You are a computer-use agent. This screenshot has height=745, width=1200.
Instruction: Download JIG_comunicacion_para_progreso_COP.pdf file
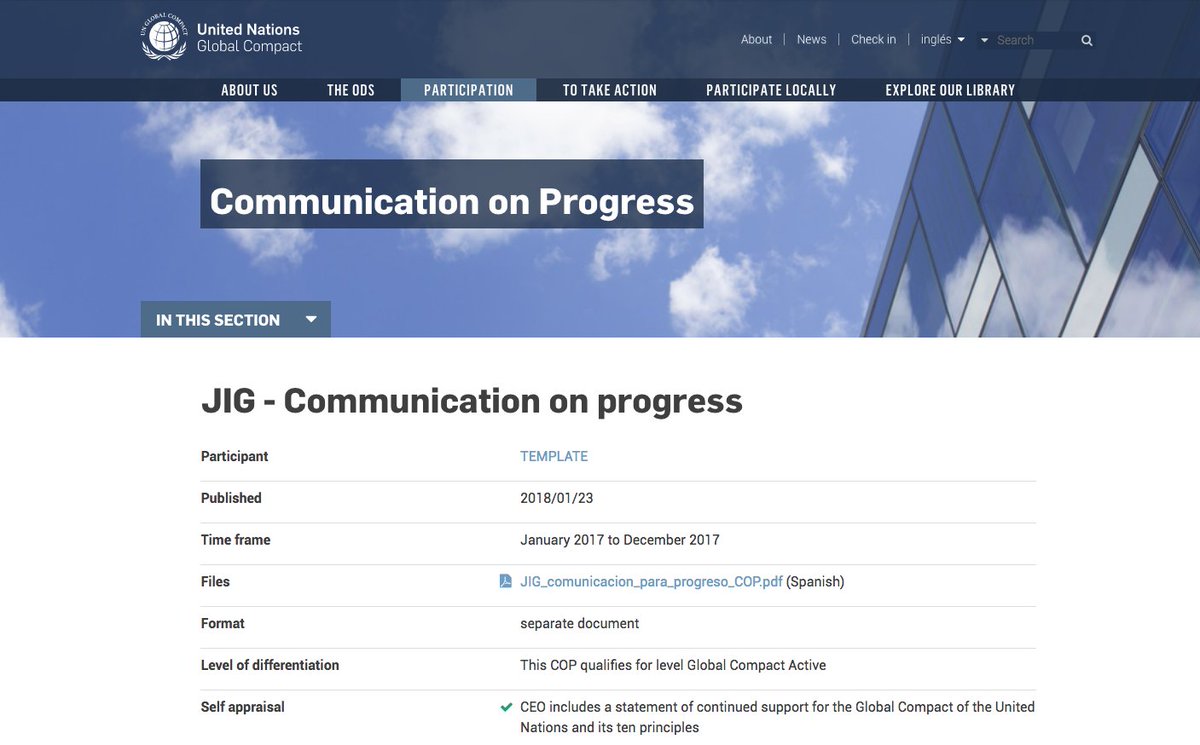click(651, 581)
